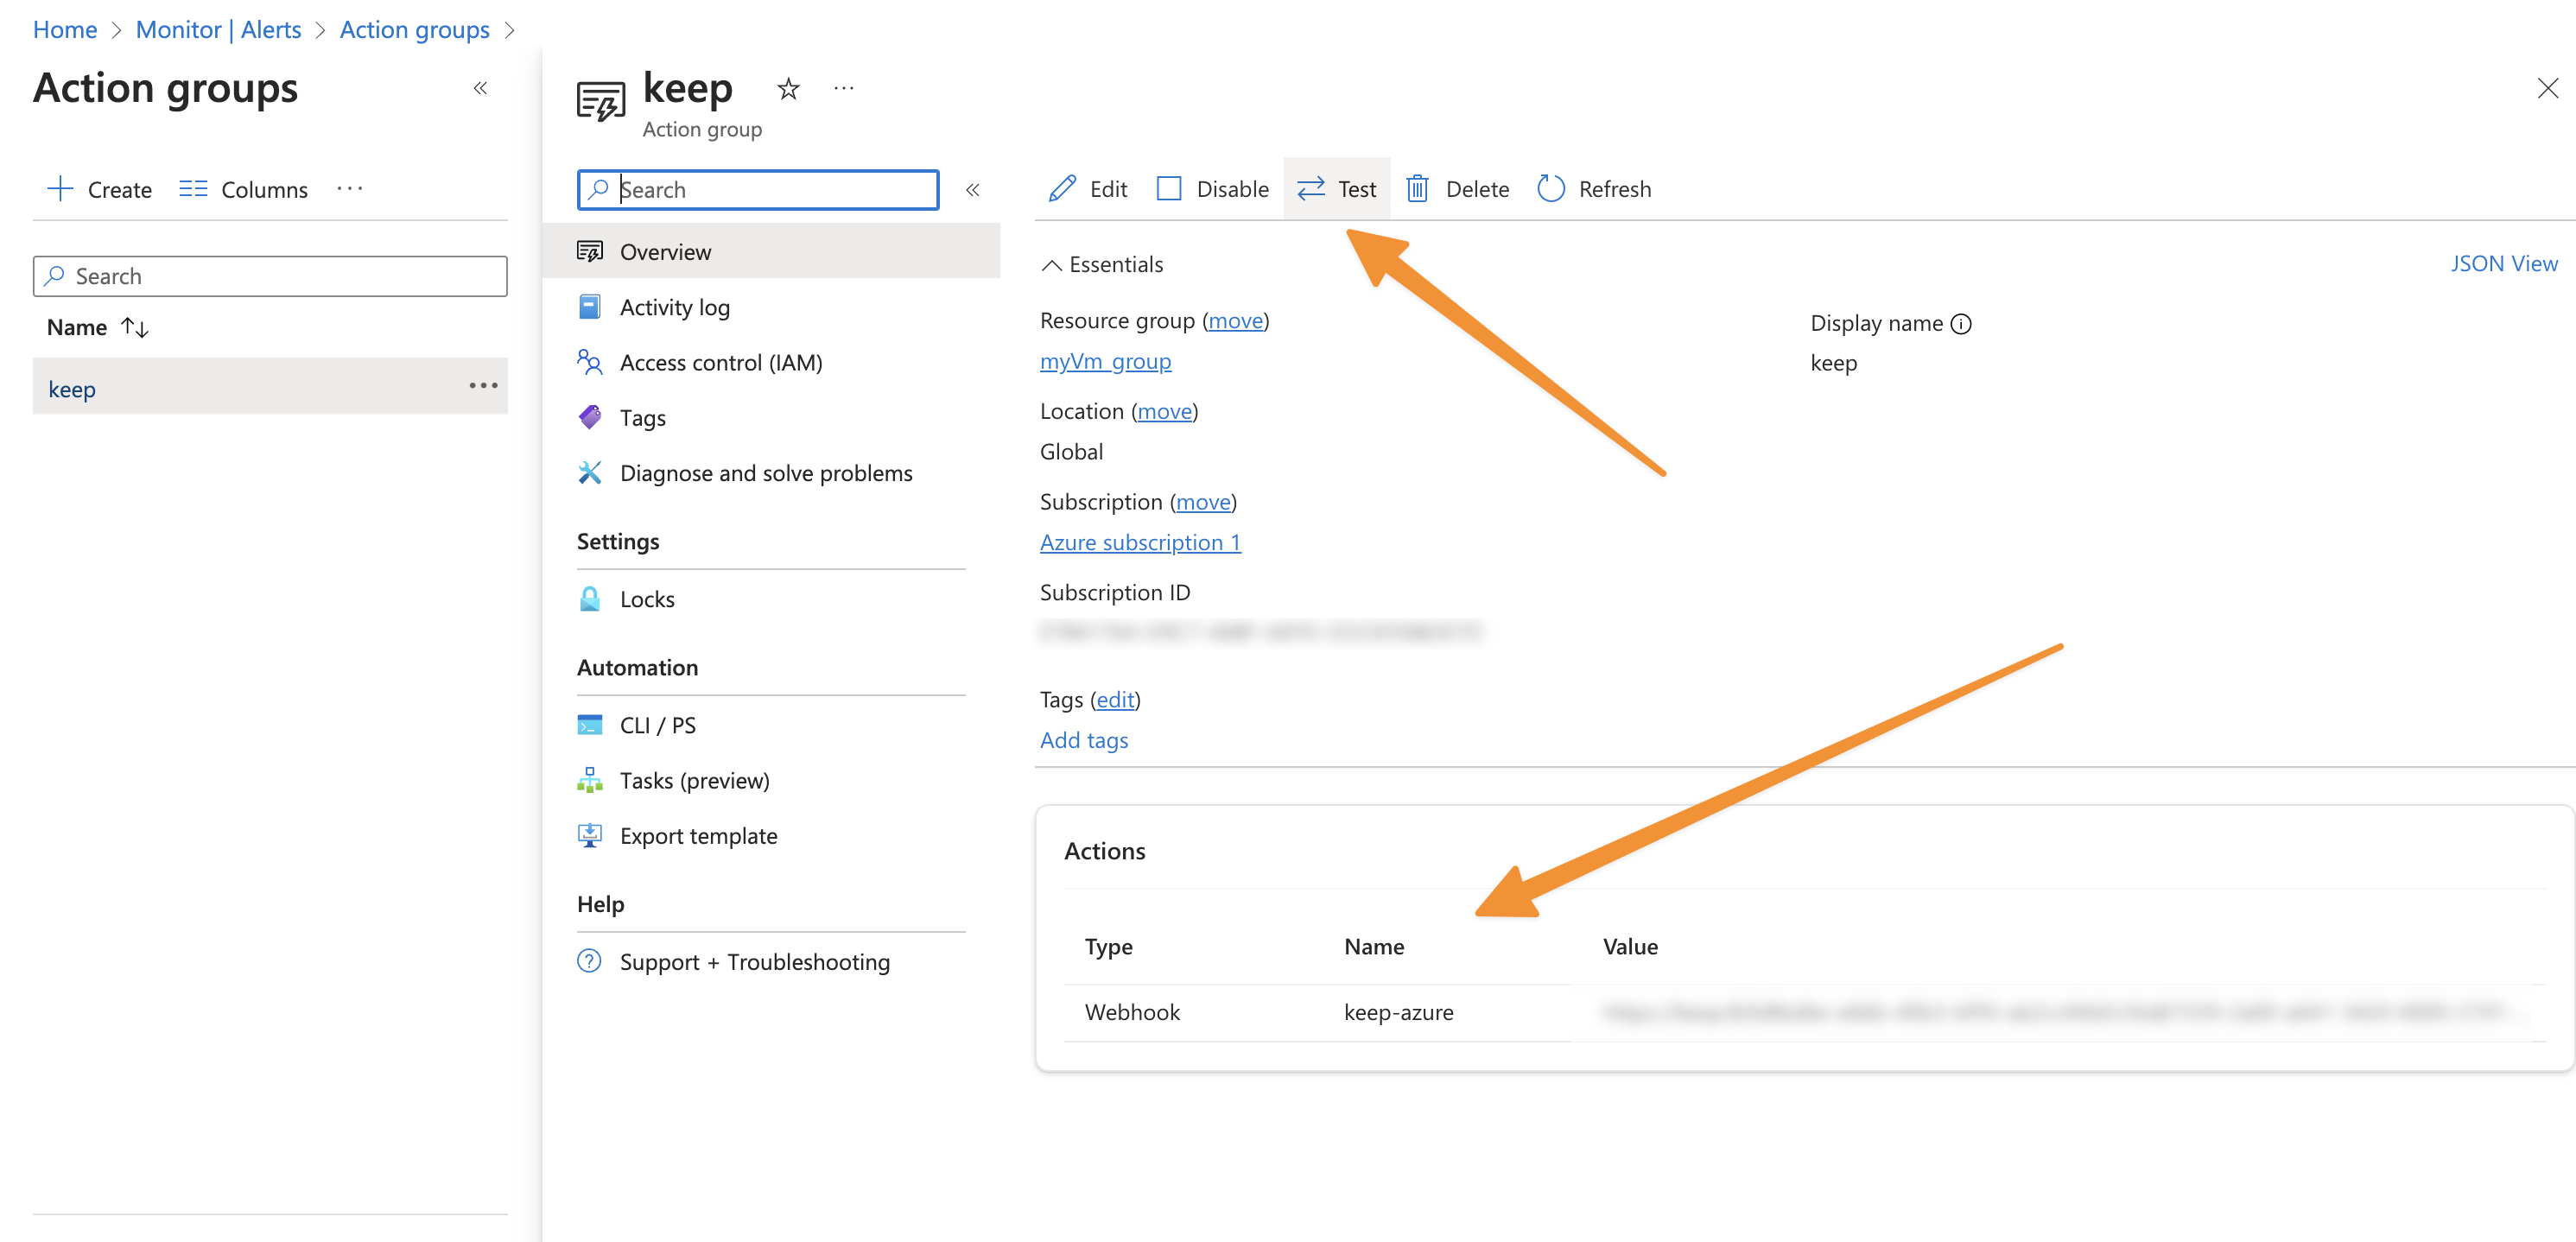Open the Columns chooser

(x=243, y=189)
